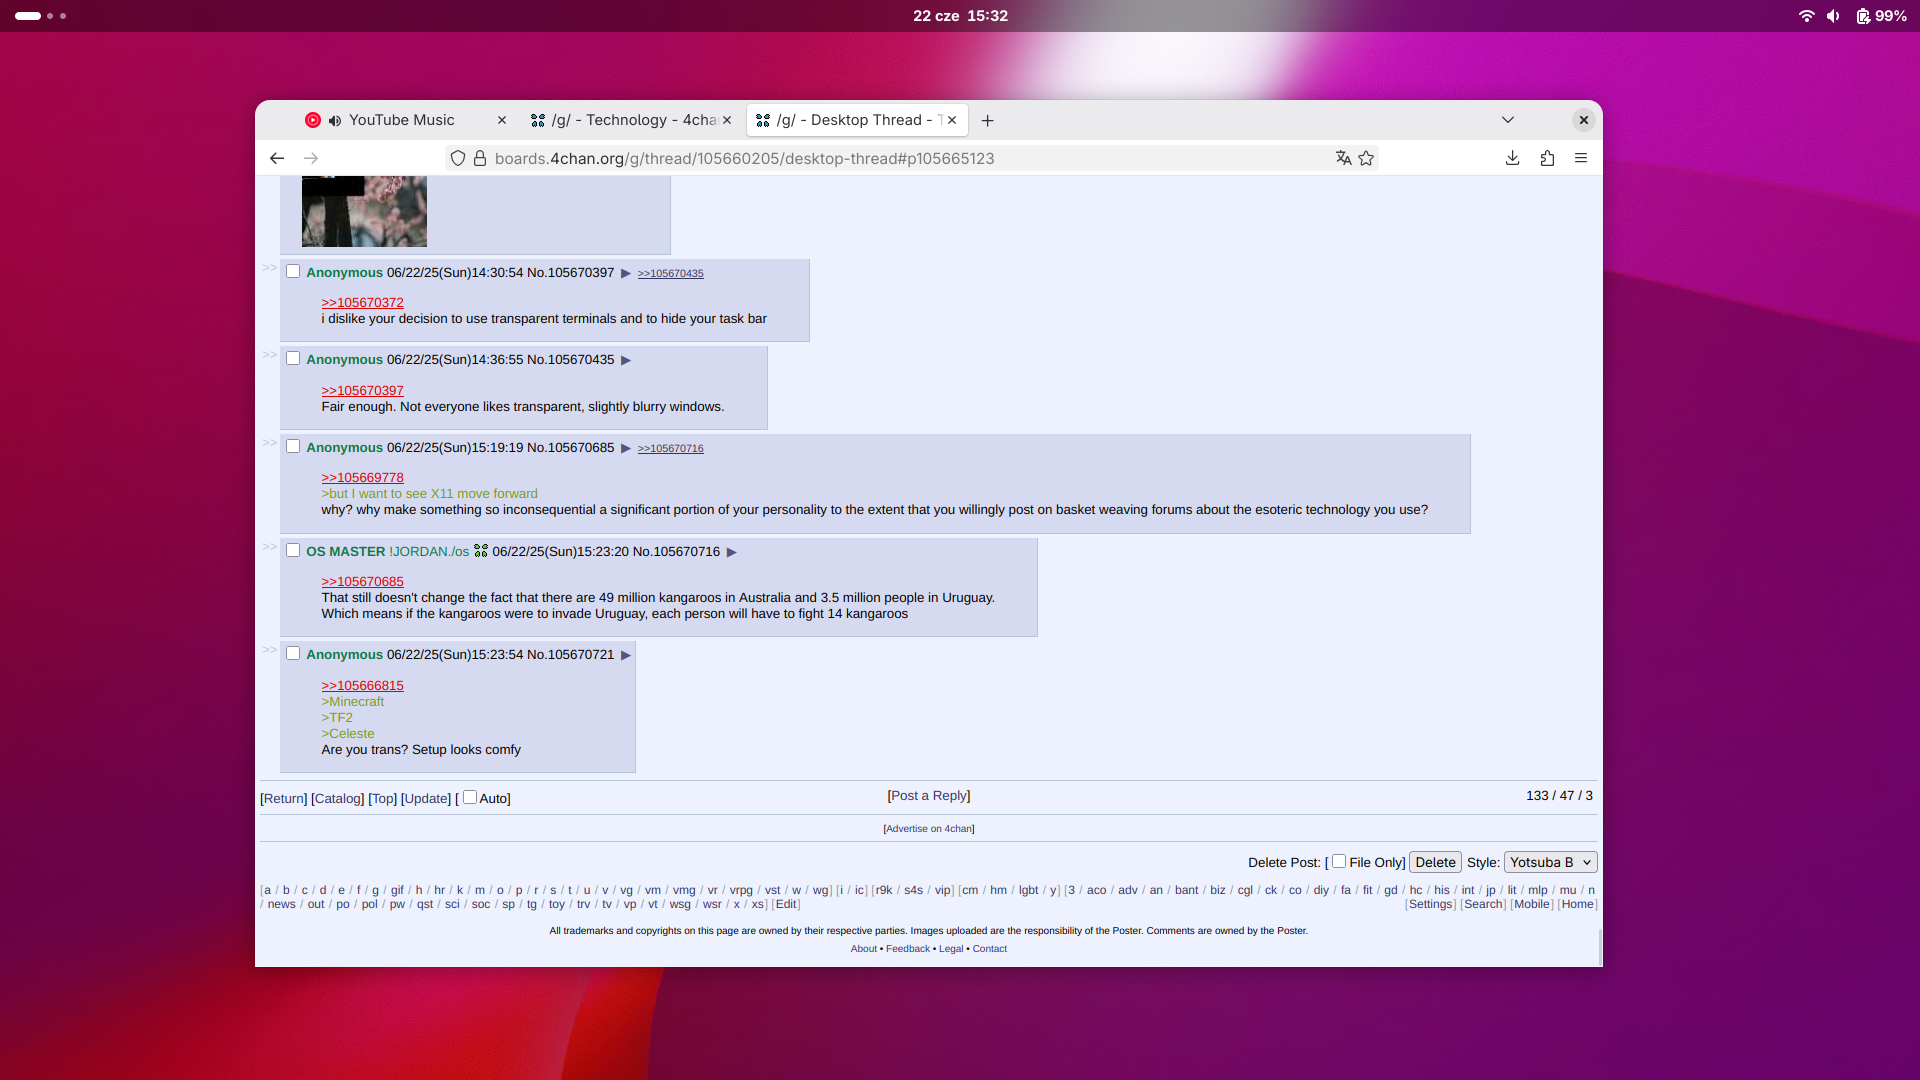The width and height of the screenshot is (1920, 1080).
Task: Open the extensions puzzle icon
Action: pyautogui.click(x=1547, y=158)
